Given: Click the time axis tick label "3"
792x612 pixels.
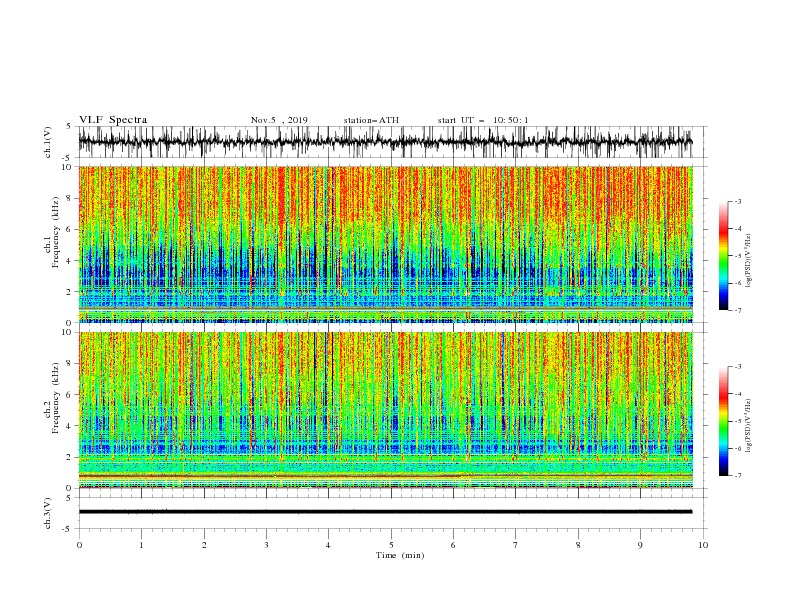Looking at the screenshot, I should tap(267, 545).
